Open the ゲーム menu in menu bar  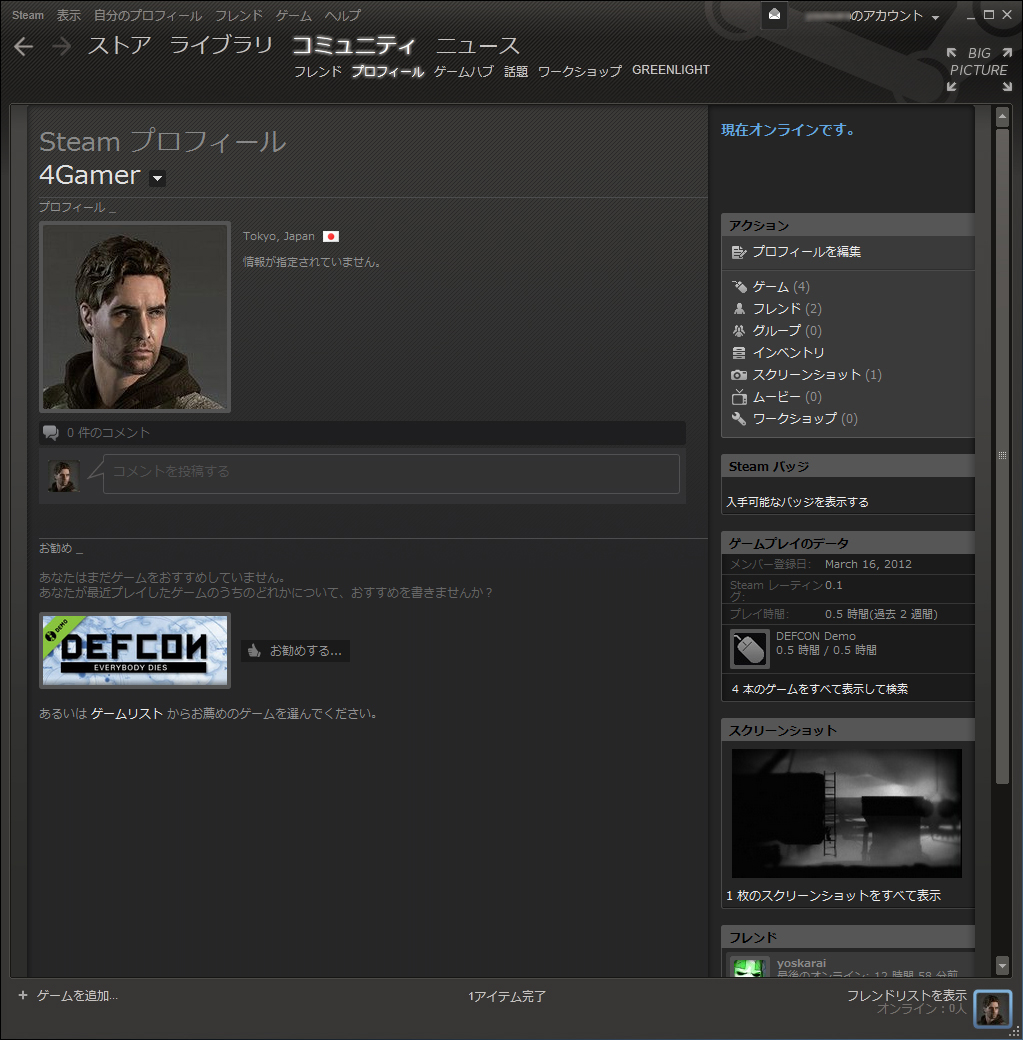293,16
